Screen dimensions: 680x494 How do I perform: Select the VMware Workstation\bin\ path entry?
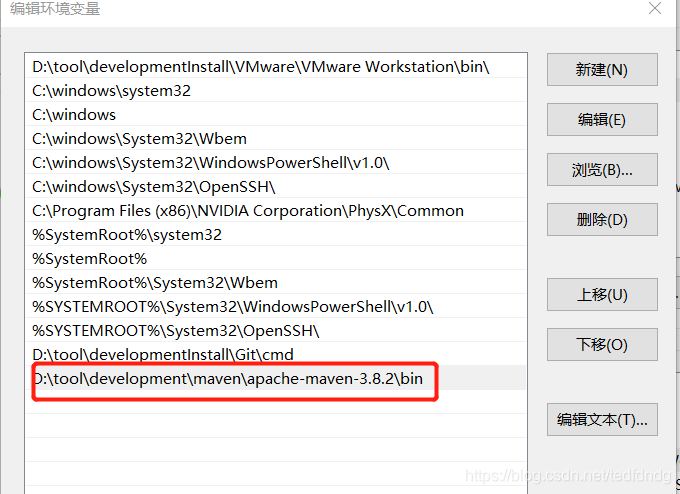click(276, 66)
